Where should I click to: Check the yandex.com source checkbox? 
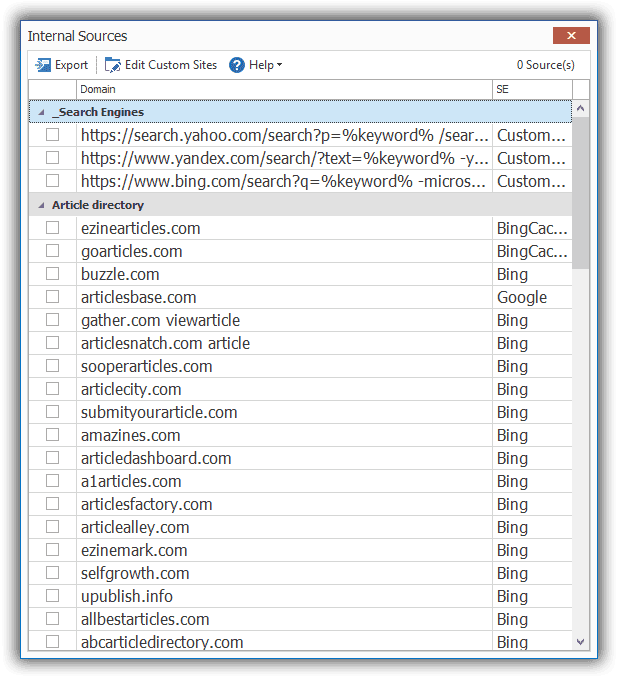[x=52, y=158]
